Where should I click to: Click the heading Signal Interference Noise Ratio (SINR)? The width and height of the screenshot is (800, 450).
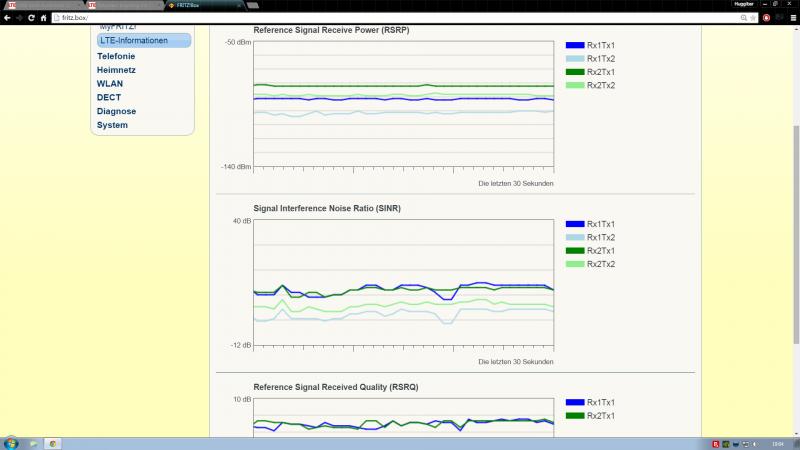[x=327, y=208]
